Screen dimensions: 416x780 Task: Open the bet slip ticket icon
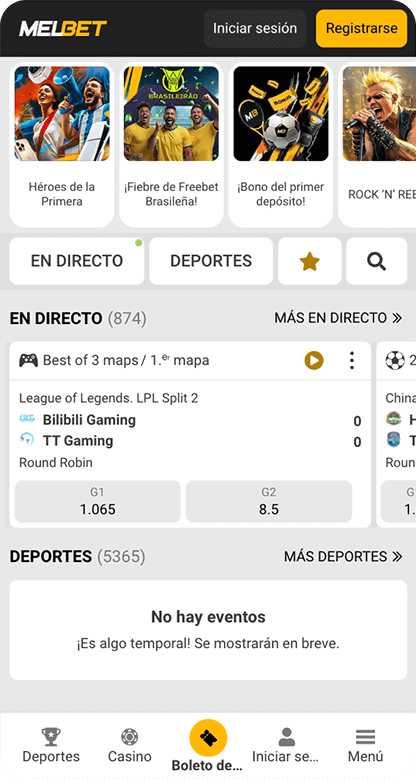(208, 738)
